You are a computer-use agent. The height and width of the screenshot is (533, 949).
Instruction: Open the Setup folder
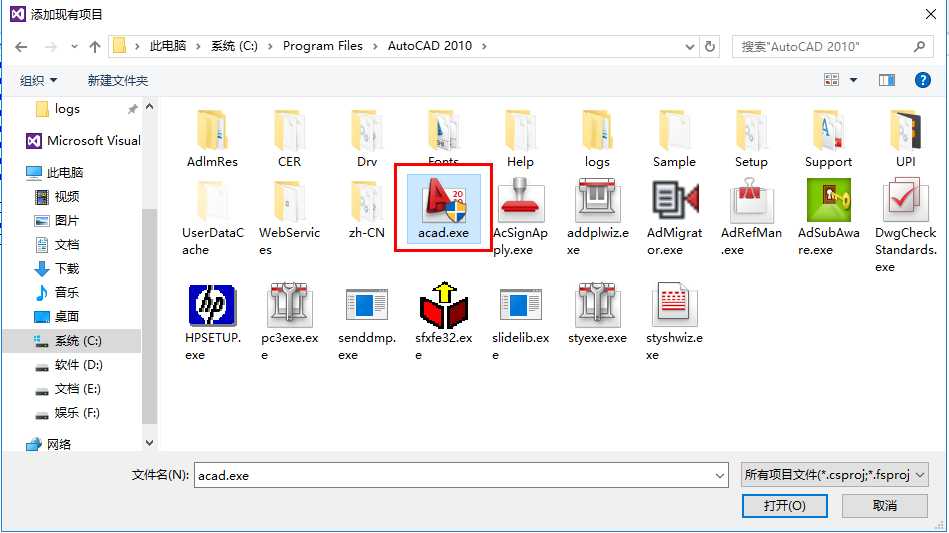point(751,130)
